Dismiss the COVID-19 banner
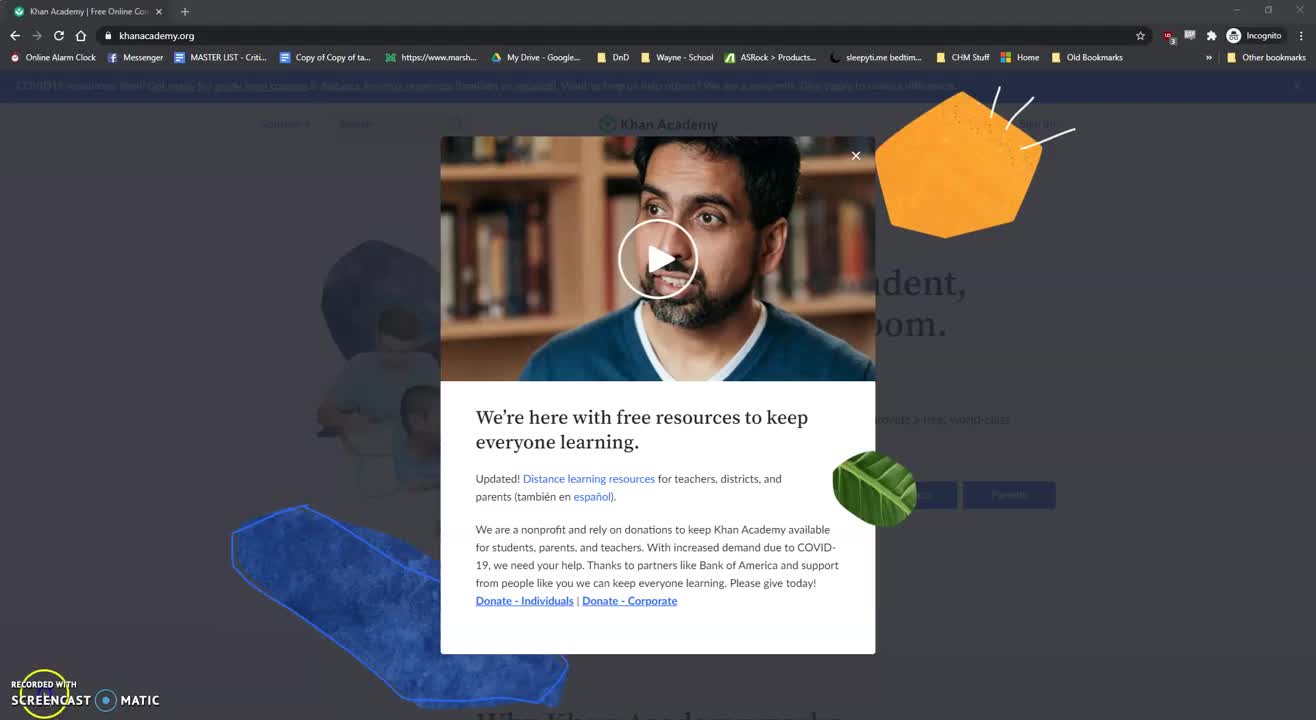 click(1296, 86)
